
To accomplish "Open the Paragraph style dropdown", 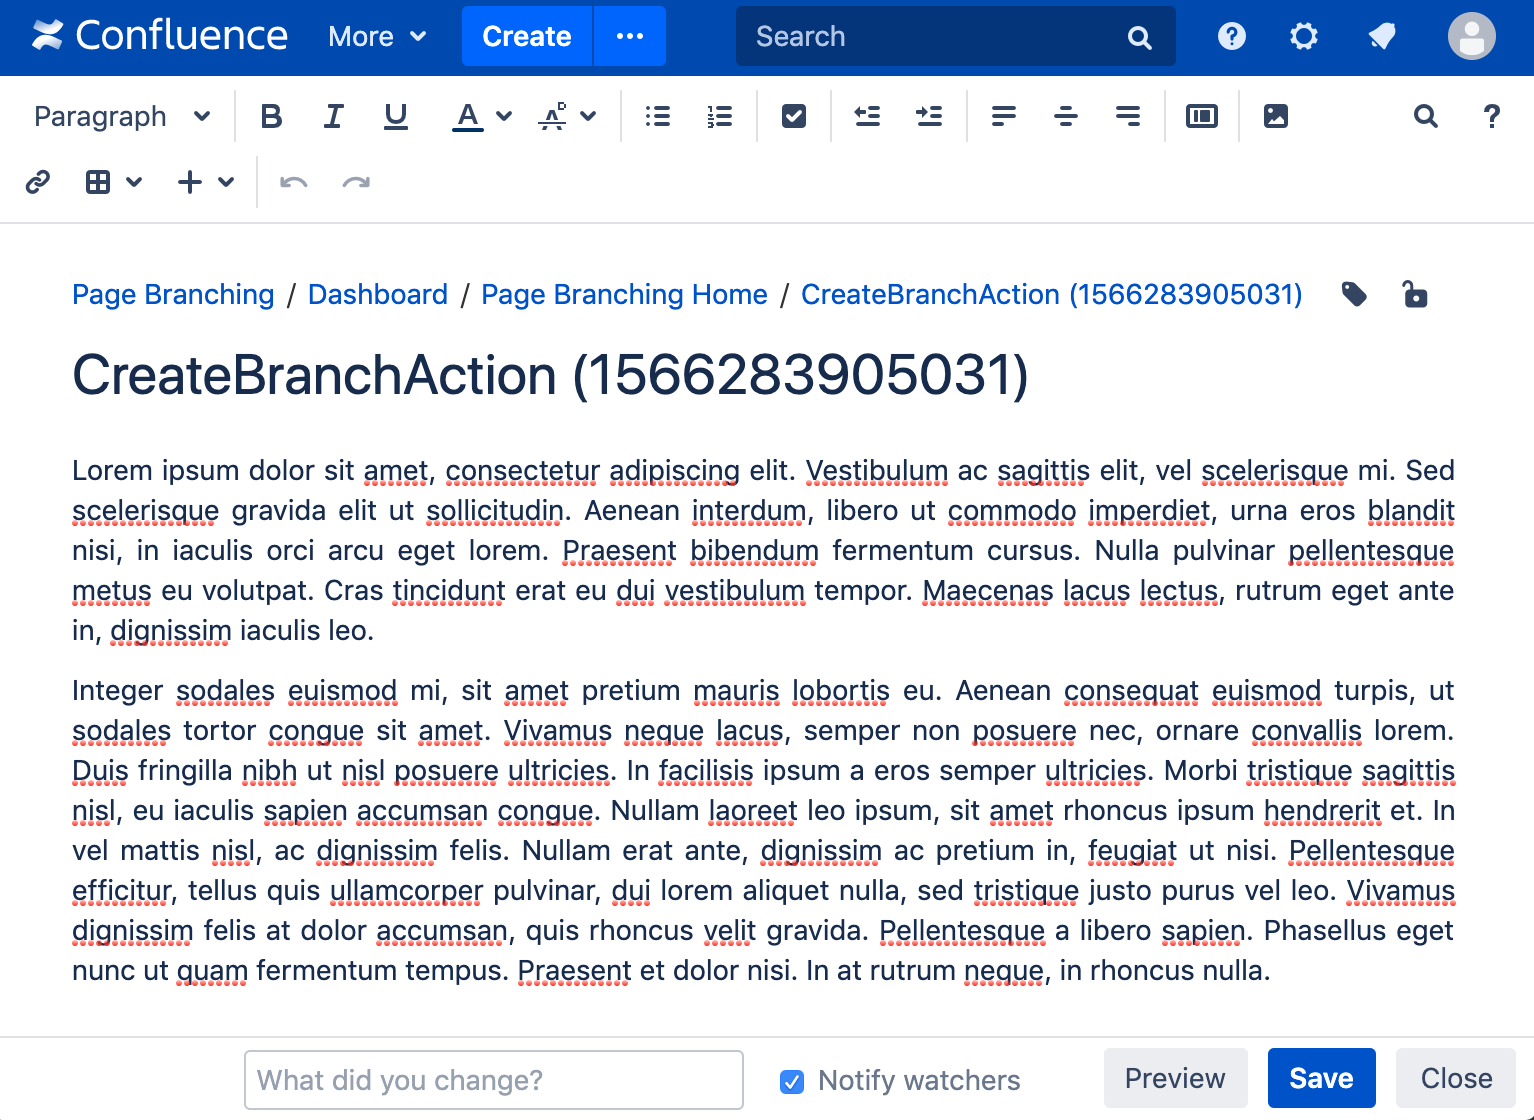I will point(122,116).
